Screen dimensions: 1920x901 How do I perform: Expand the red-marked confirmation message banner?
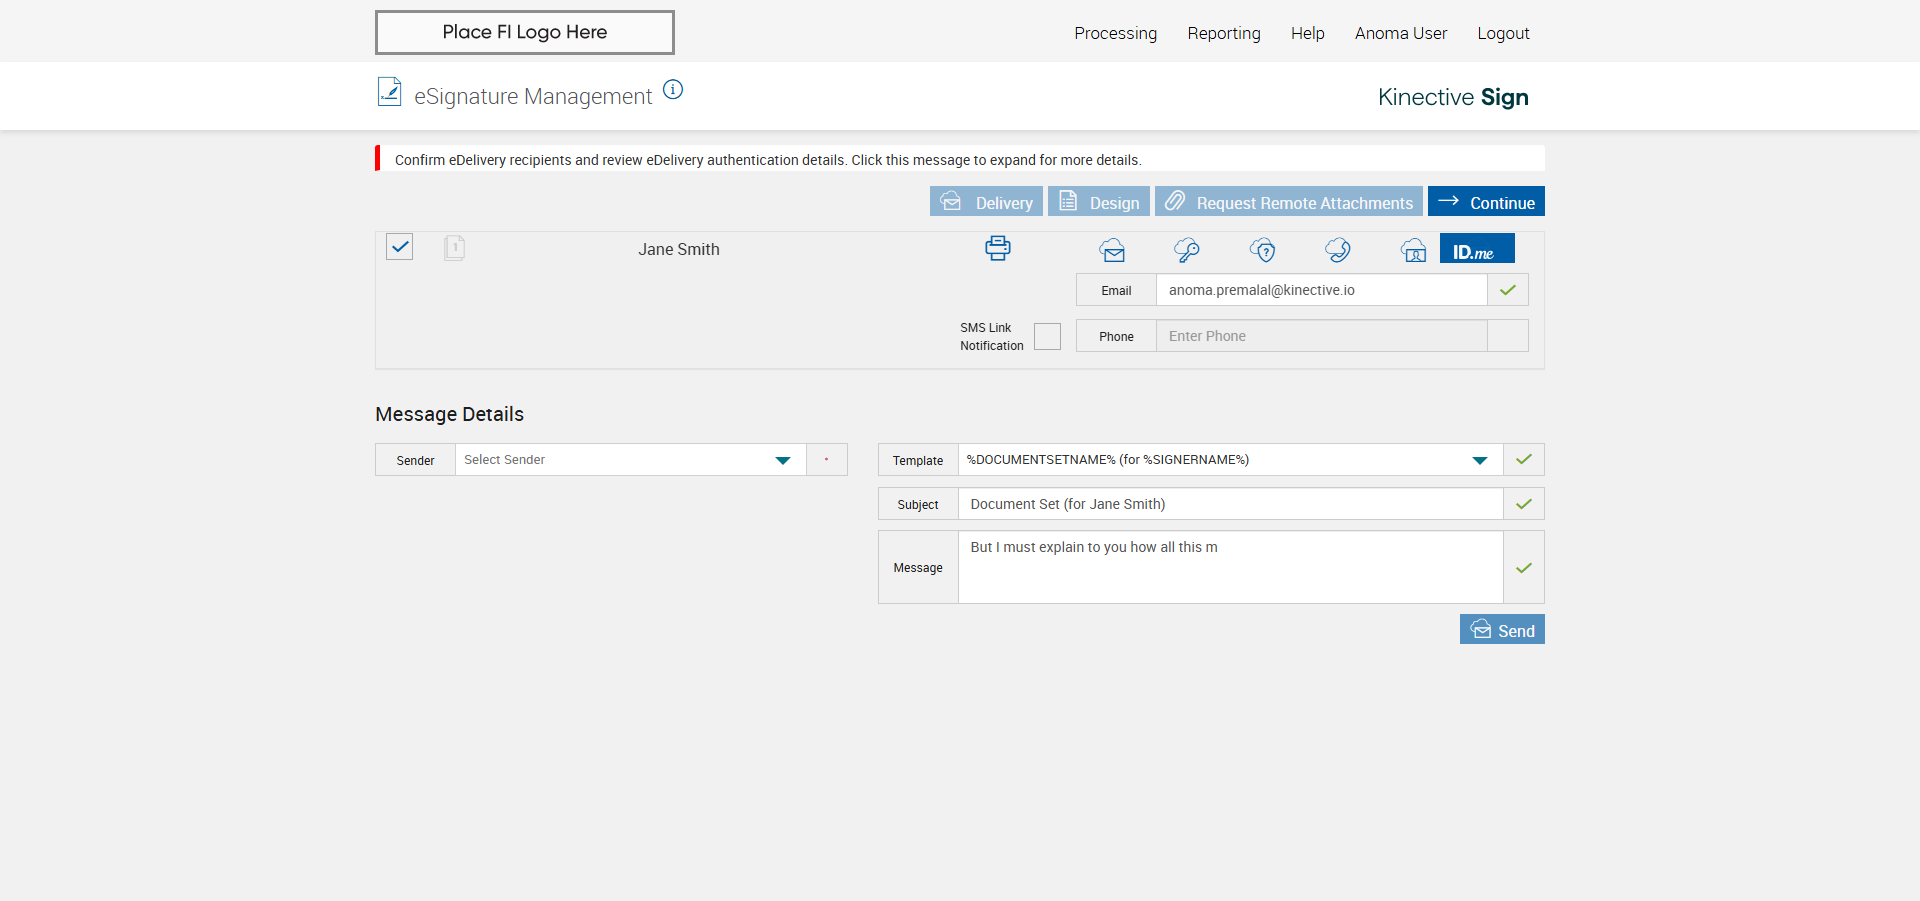[x=767, y=160]
